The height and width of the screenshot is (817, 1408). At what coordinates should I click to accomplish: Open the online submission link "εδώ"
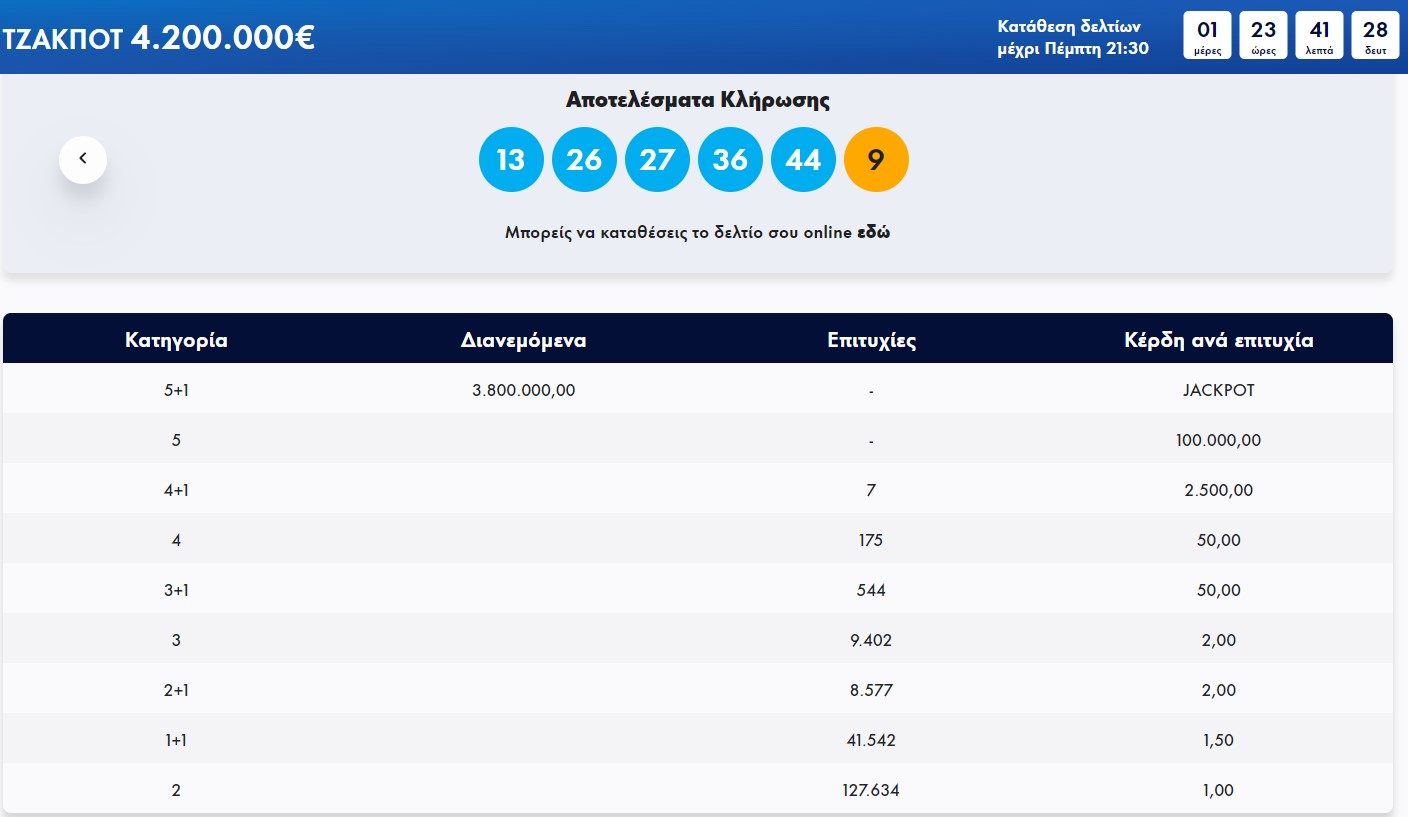tap(874, 233)
